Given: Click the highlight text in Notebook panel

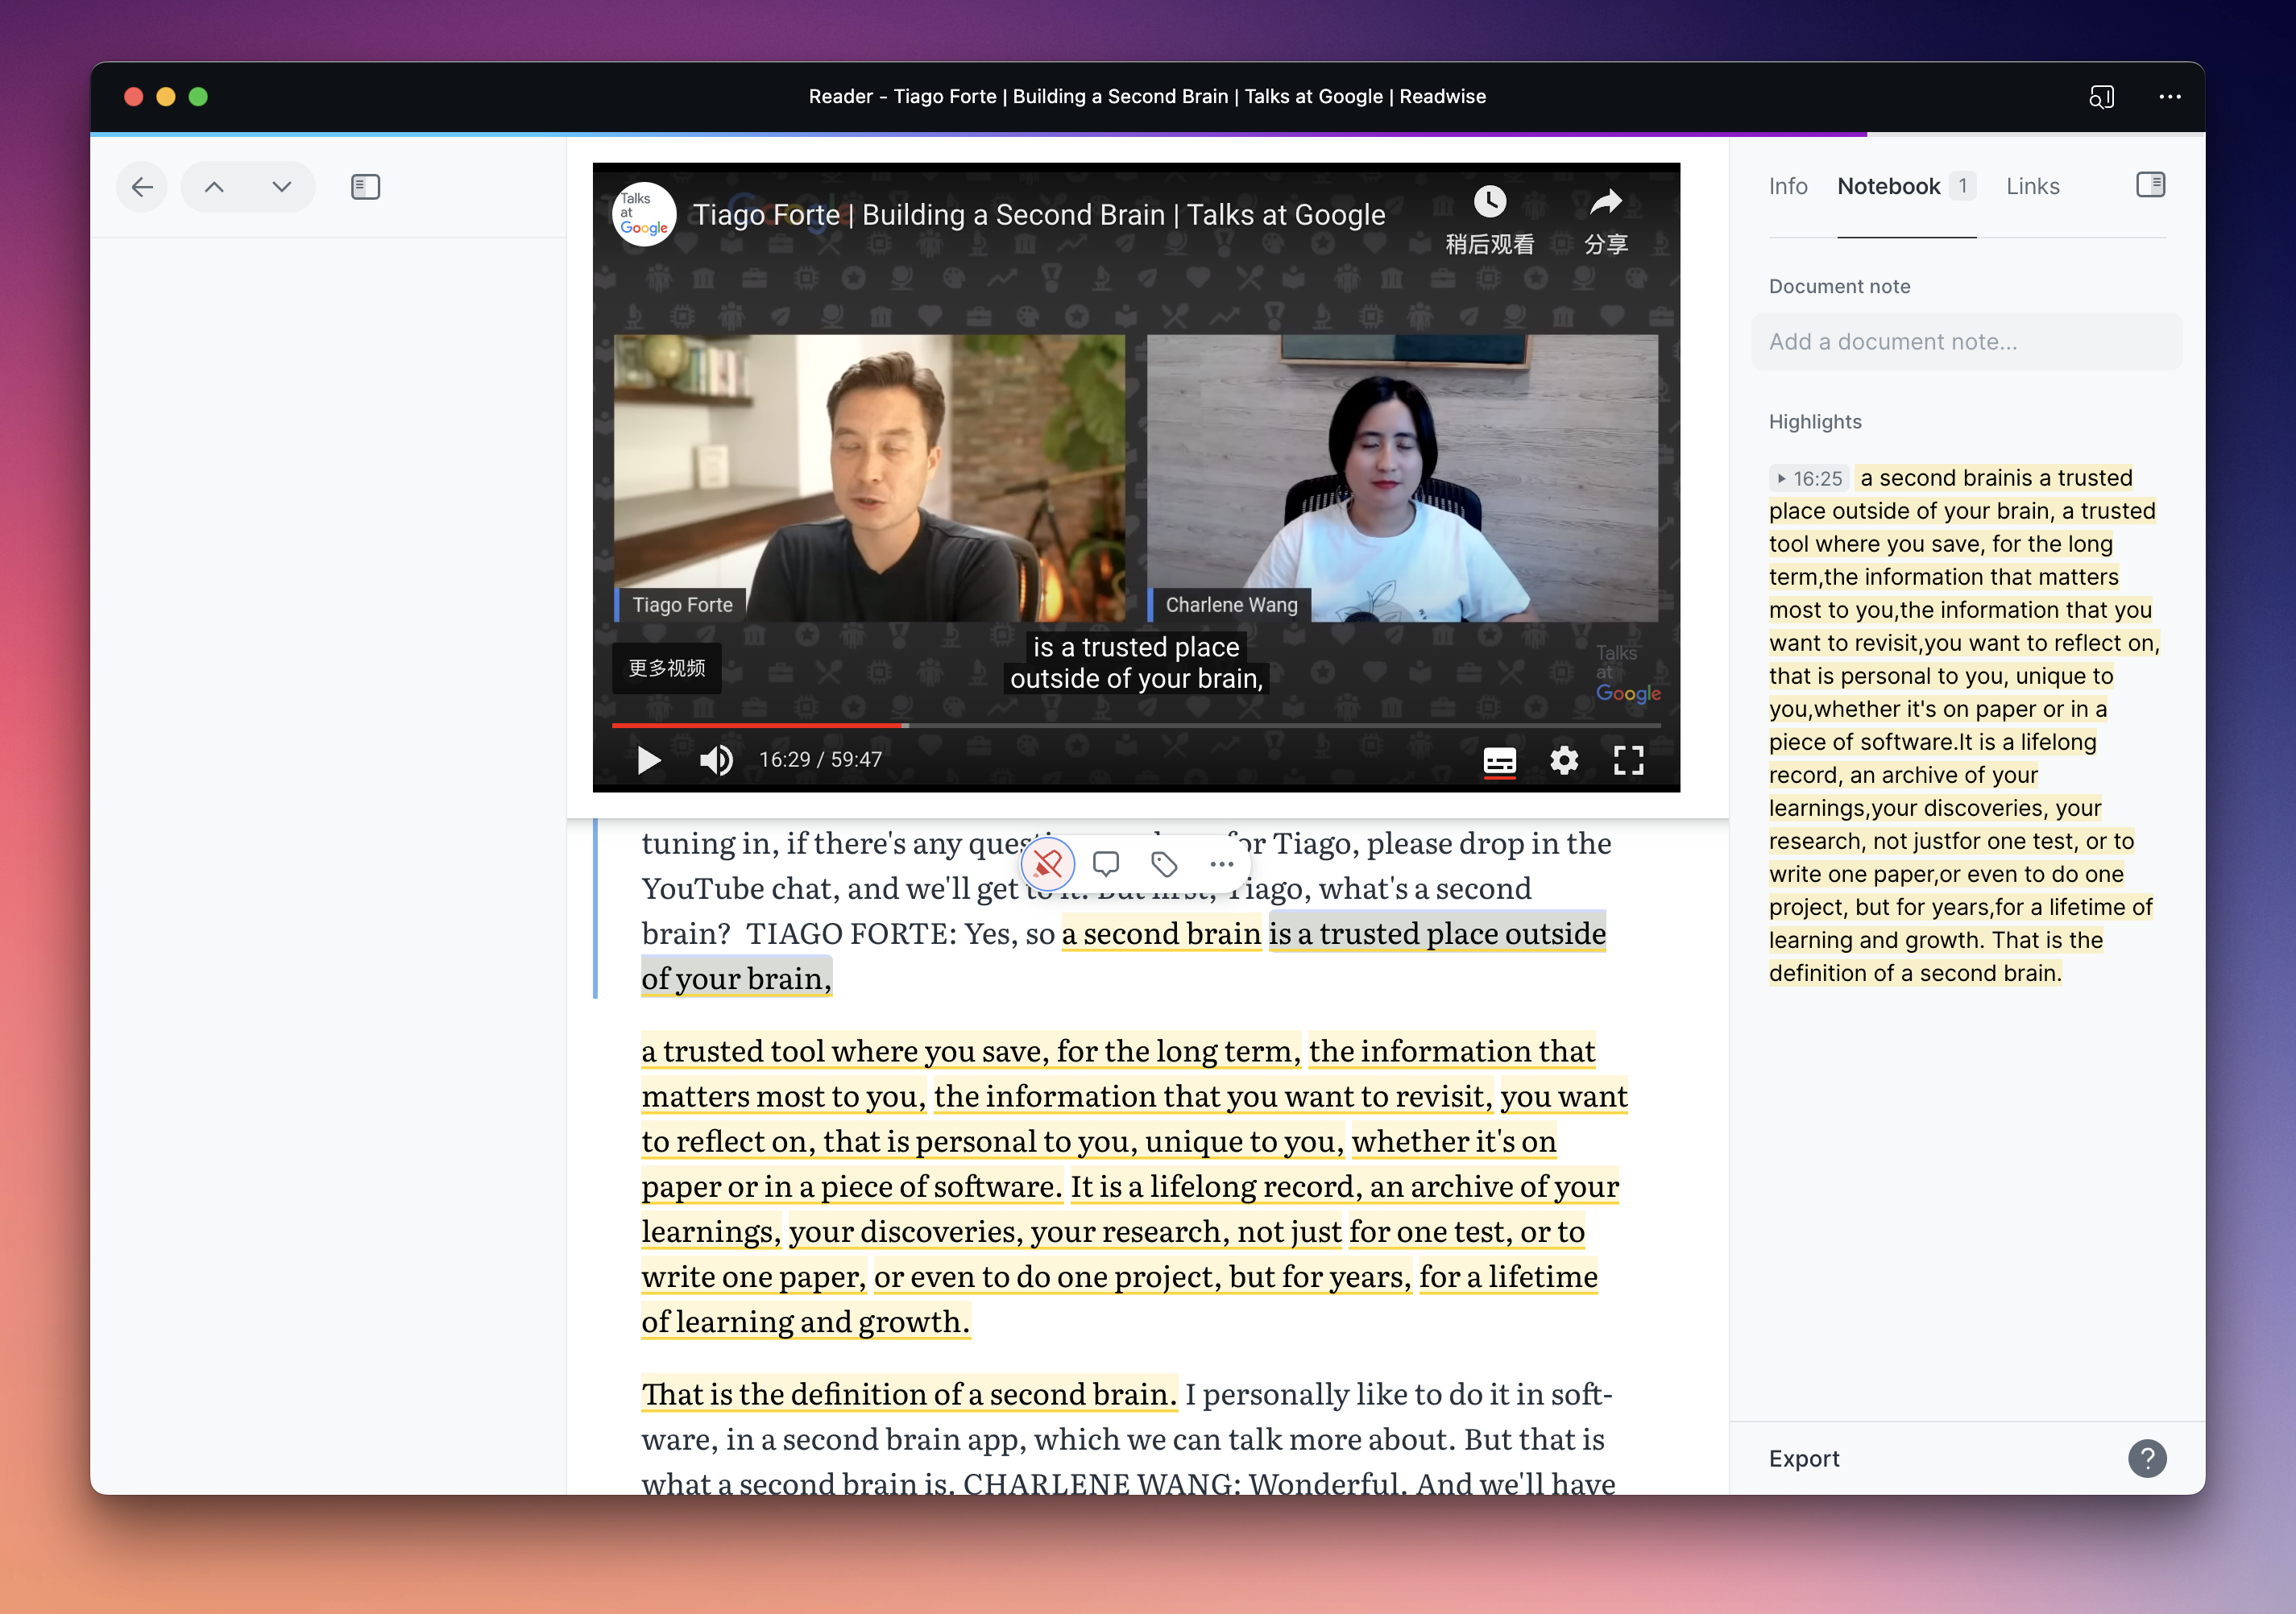Looking at the screenshot, I should [1964, 725].
